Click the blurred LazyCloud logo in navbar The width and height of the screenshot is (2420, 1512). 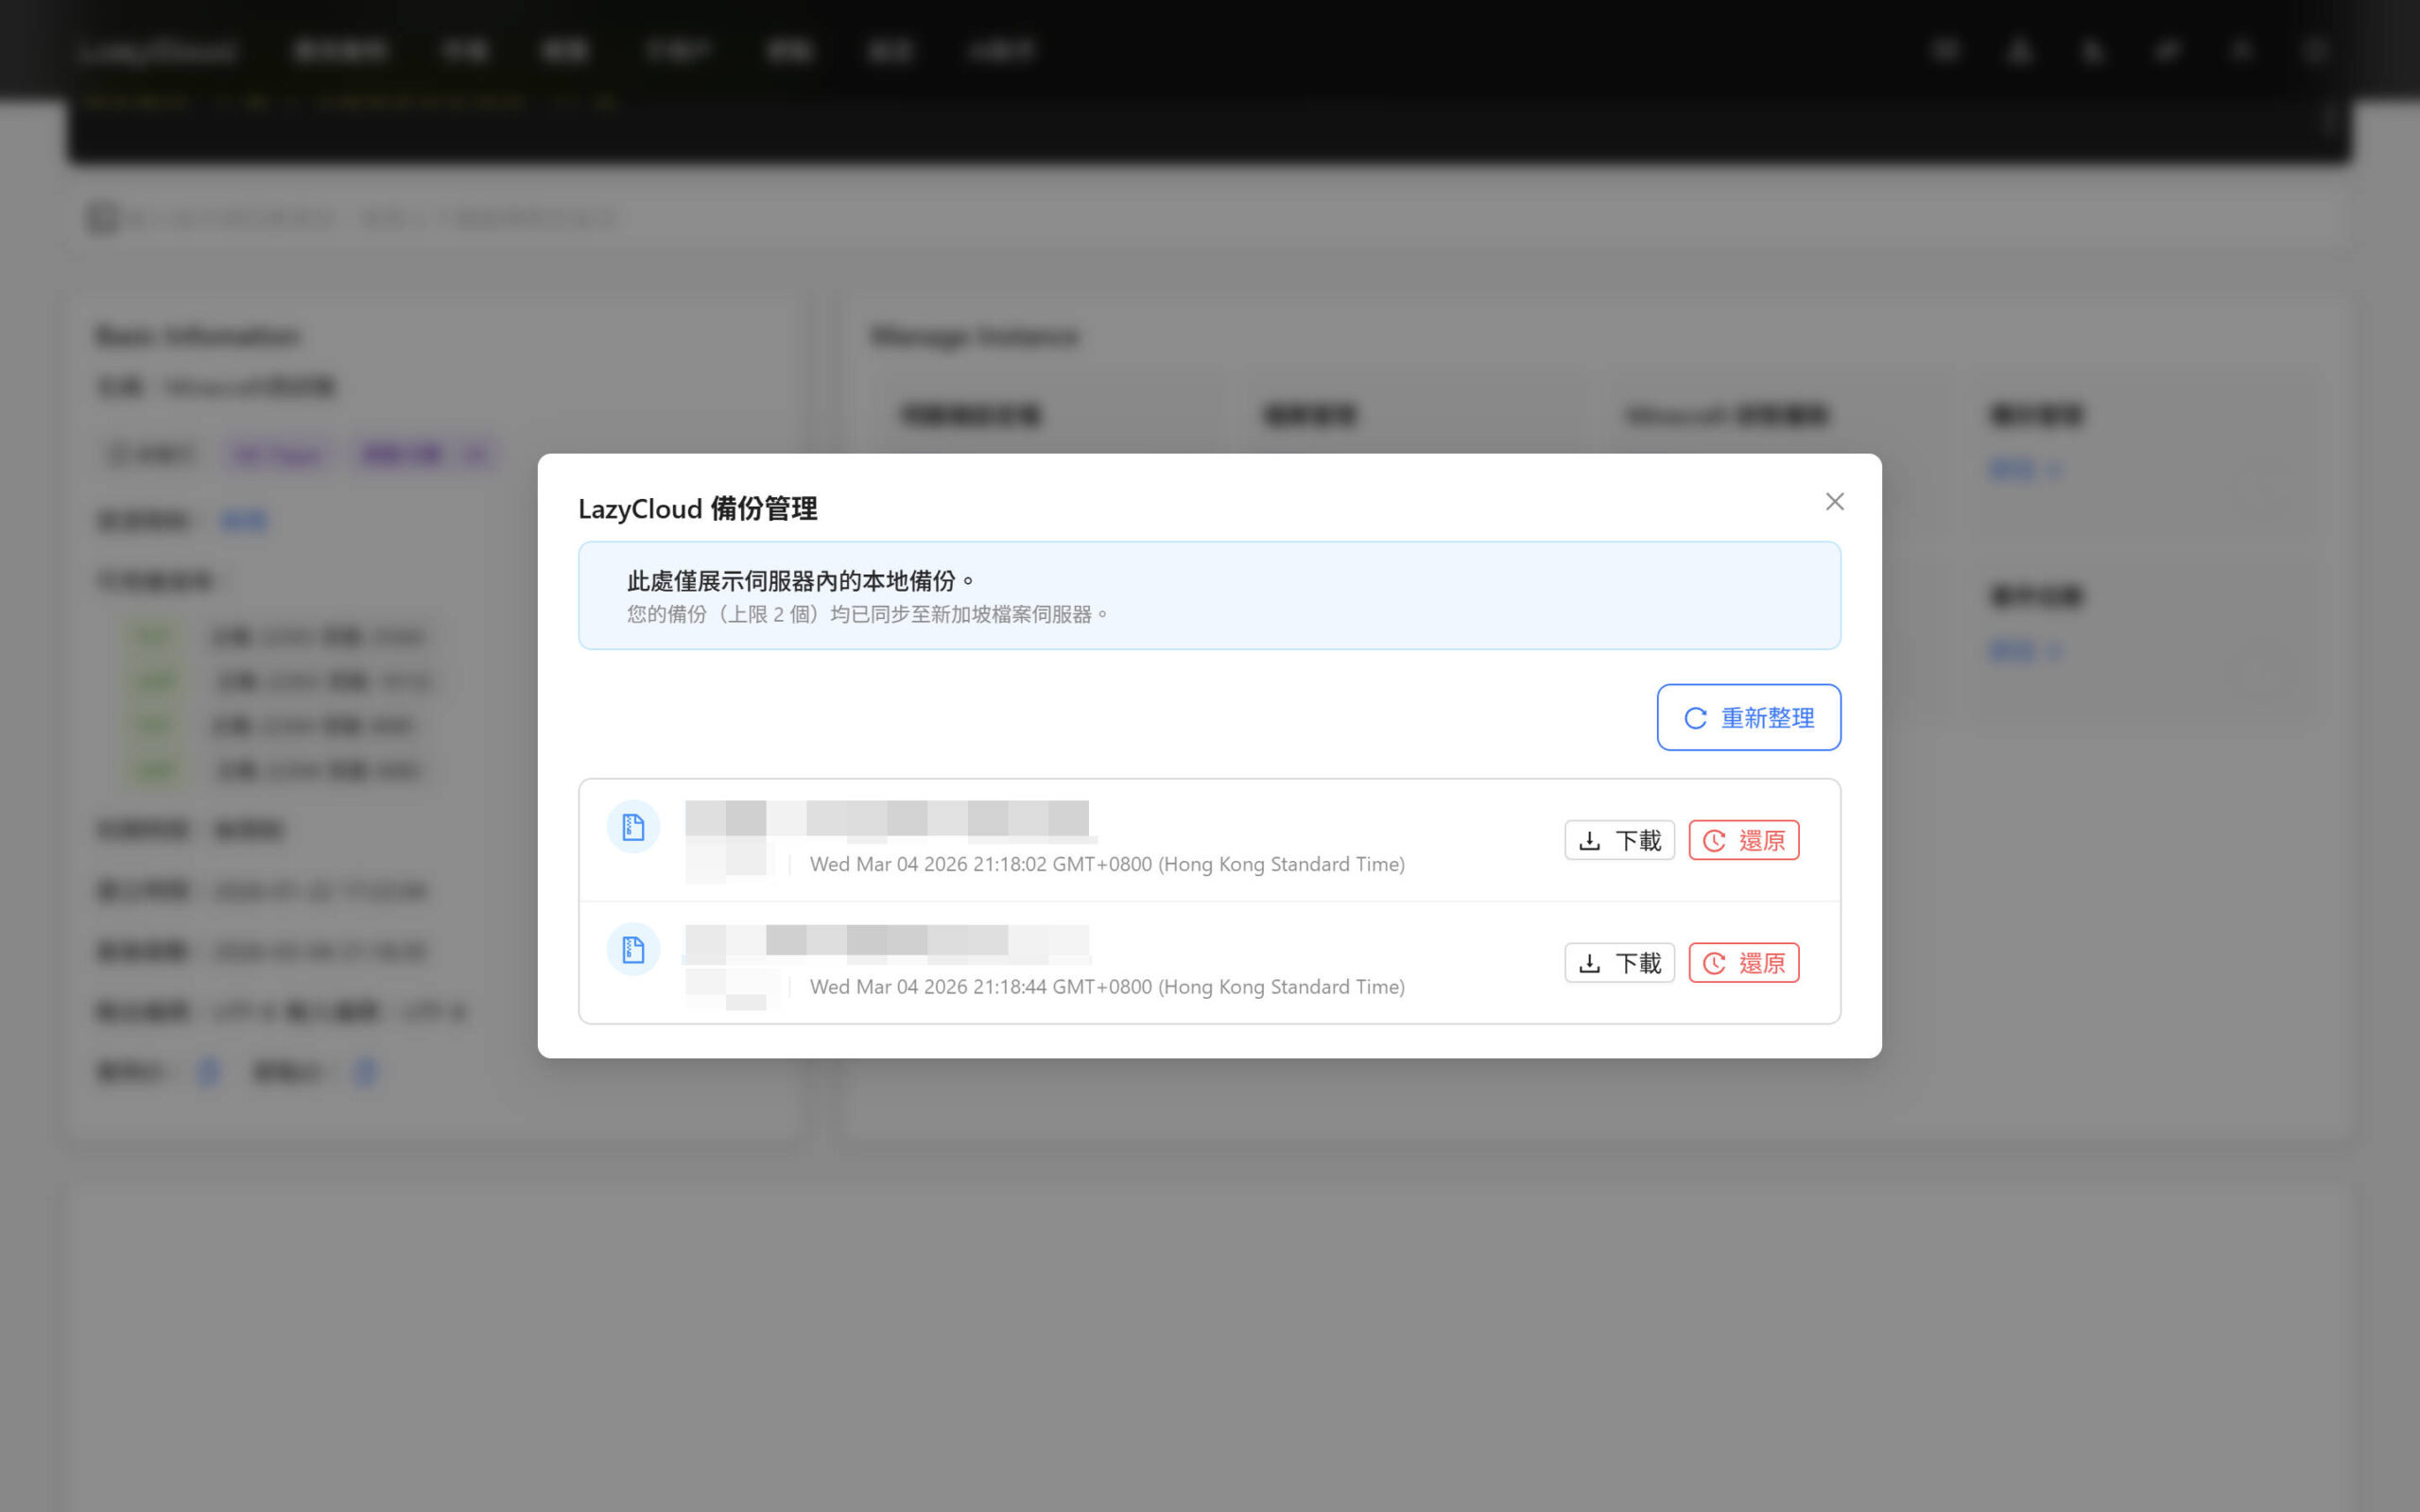(158, 51)
